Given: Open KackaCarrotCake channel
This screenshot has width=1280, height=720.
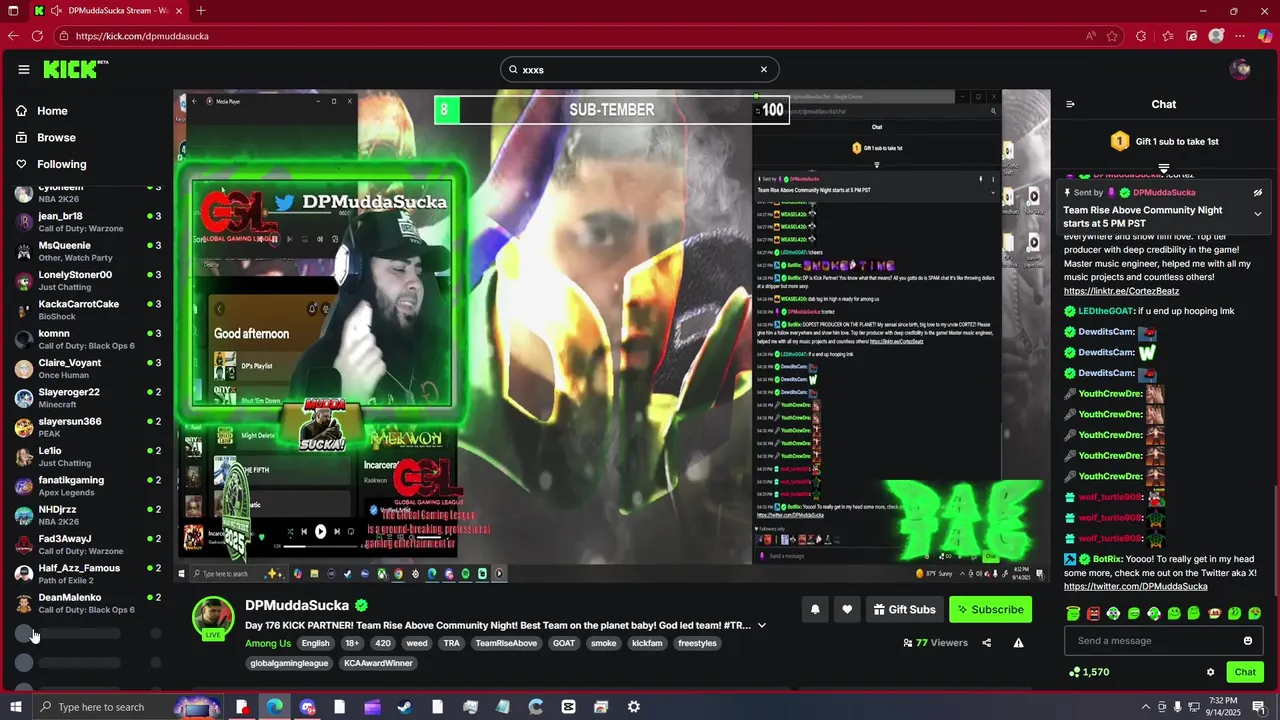Looking at the screenshot, I should point(88,310).
